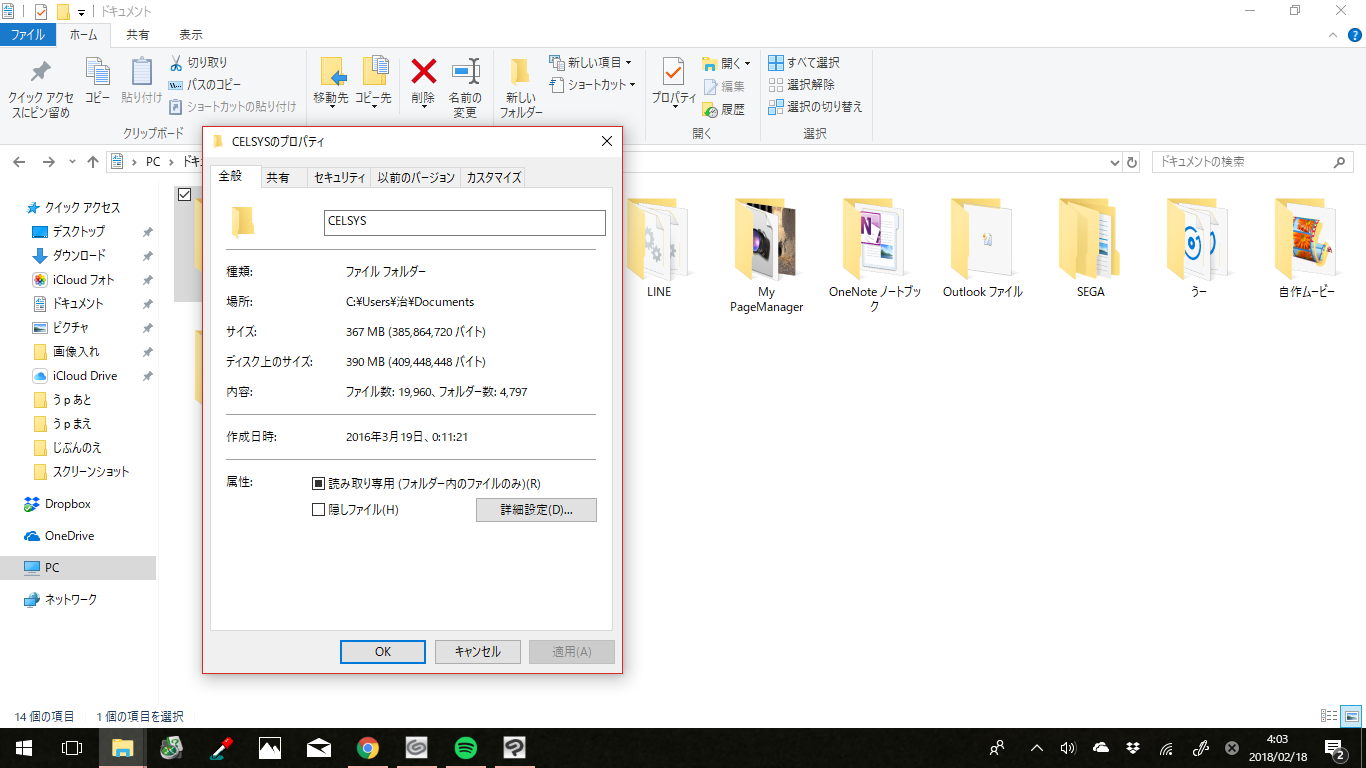Collapse the ribbon with the chevron

[1331, 35]
